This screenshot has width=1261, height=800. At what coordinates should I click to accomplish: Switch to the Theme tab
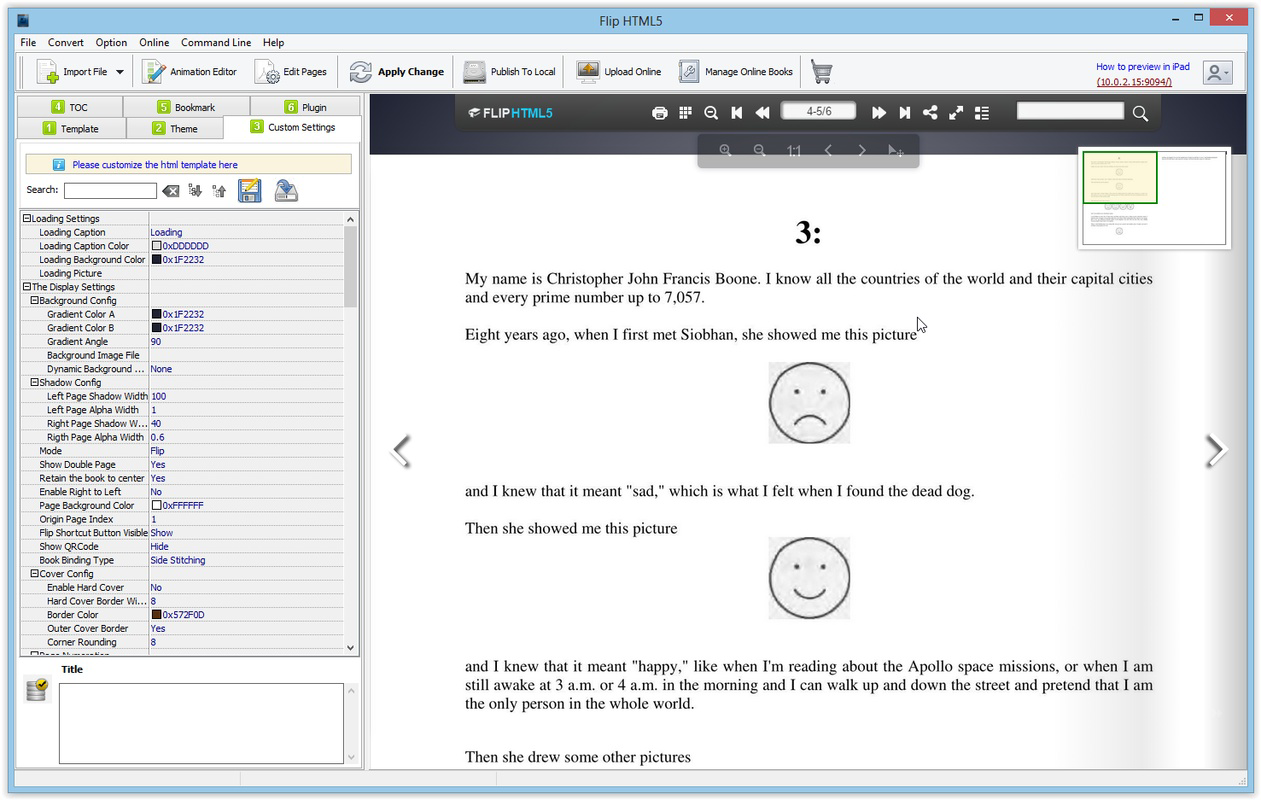(x=175, y=128)
